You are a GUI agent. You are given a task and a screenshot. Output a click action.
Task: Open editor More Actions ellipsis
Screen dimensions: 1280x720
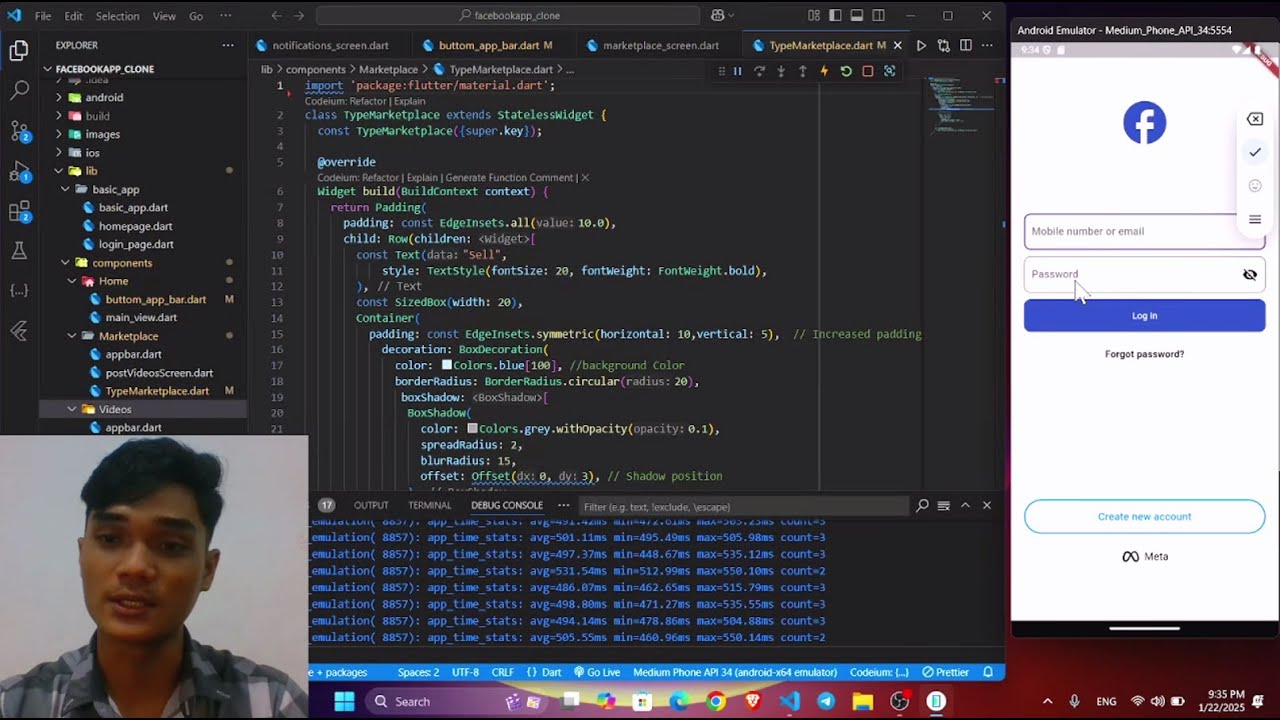pyautogui.click(x=987, y=45)
